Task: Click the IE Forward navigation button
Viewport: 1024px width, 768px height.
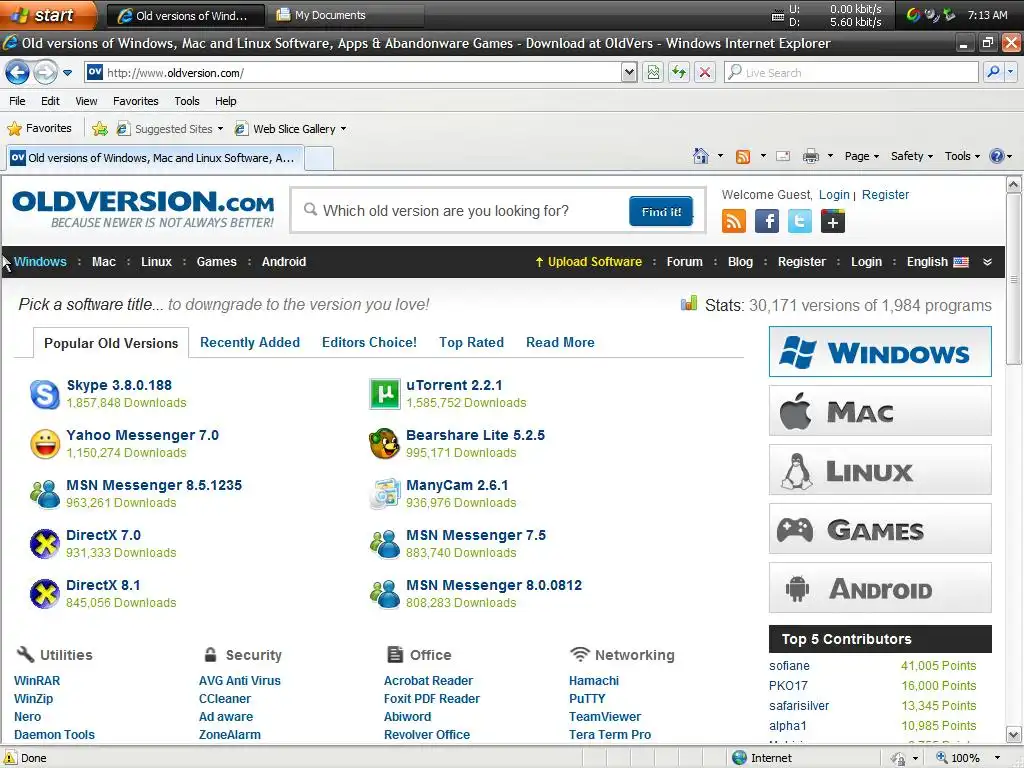Action: [x=45, y=72]
